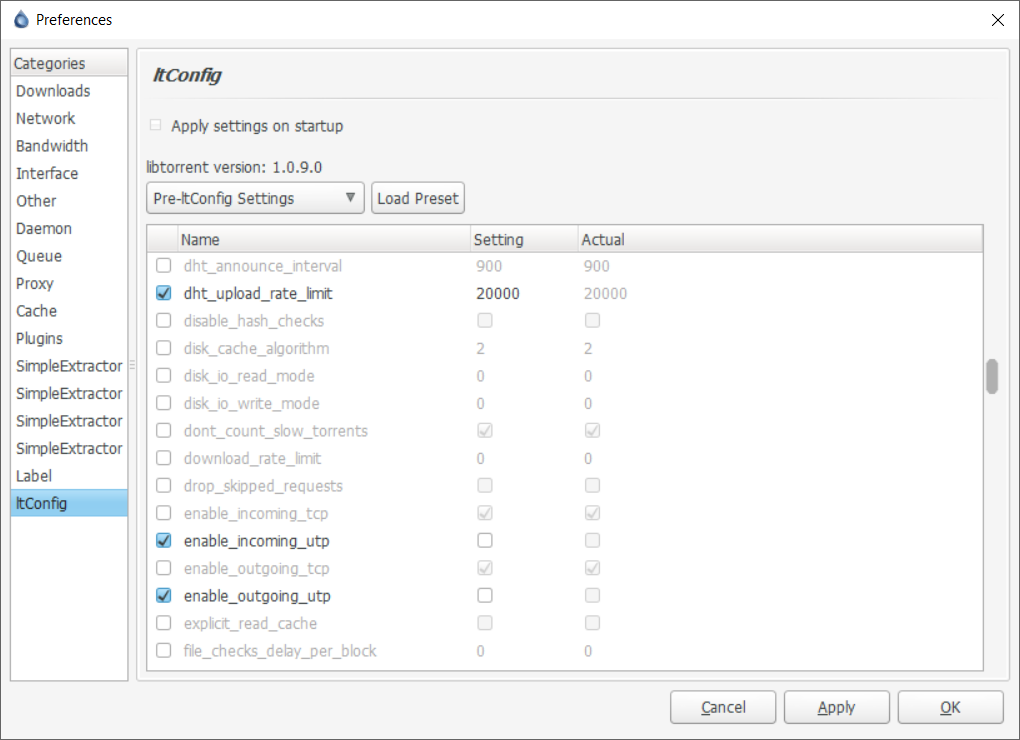Open the Network preferences section
This screenshot has height=740, width=1020.
[45, 118]
